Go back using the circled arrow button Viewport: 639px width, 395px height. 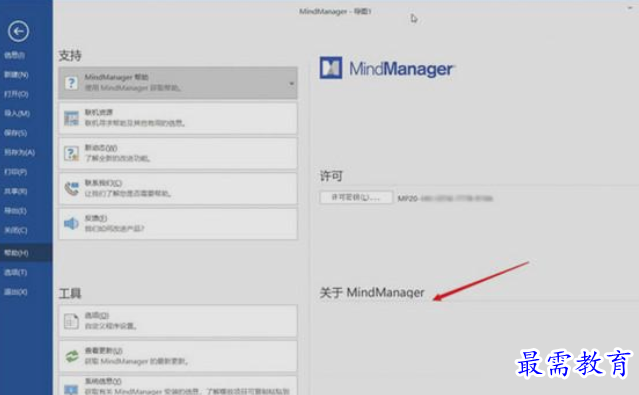point(18,31)
